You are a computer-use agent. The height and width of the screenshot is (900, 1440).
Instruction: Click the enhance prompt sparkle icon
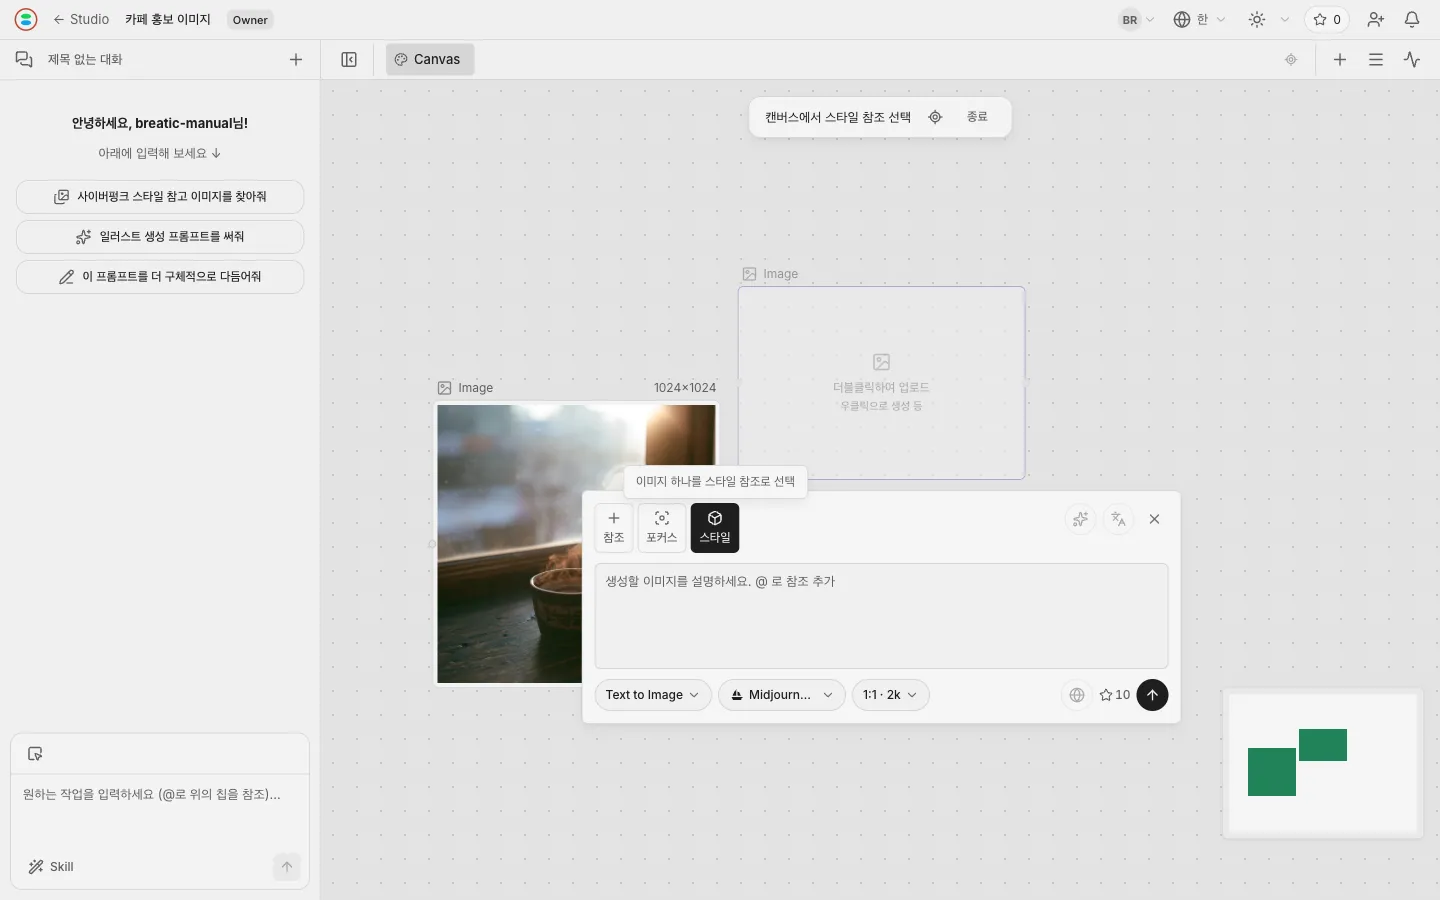pos(1080,519)
